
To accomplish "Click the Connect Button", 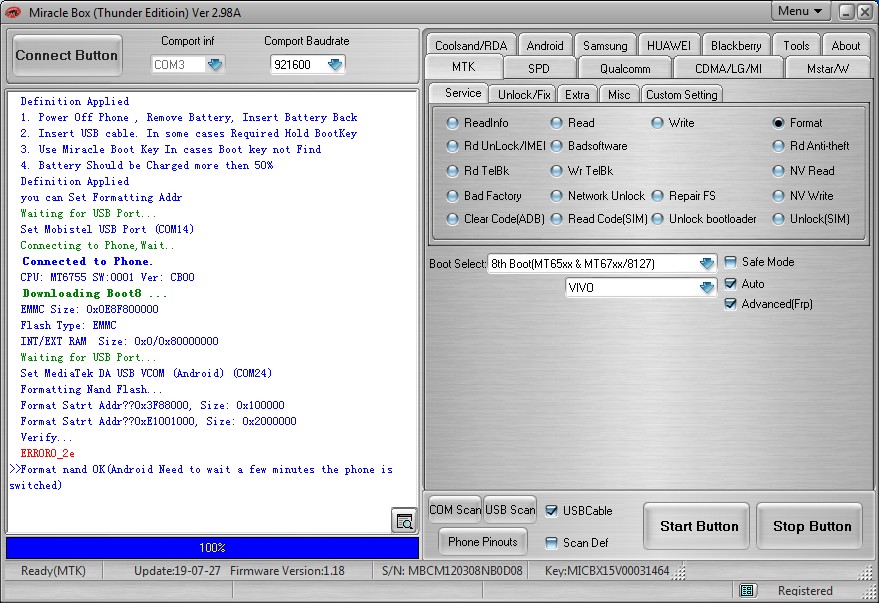I will click(x=67, y=55).
